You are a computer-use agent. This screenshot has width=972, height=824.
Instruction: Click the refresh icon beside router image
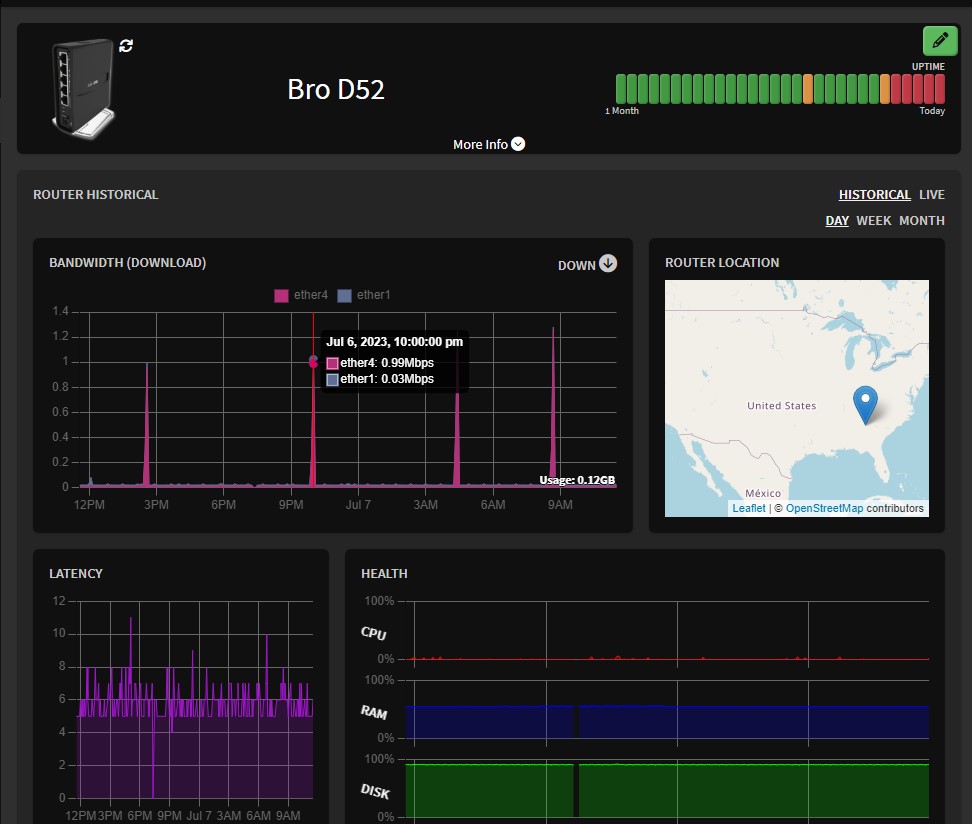[126, 45]
